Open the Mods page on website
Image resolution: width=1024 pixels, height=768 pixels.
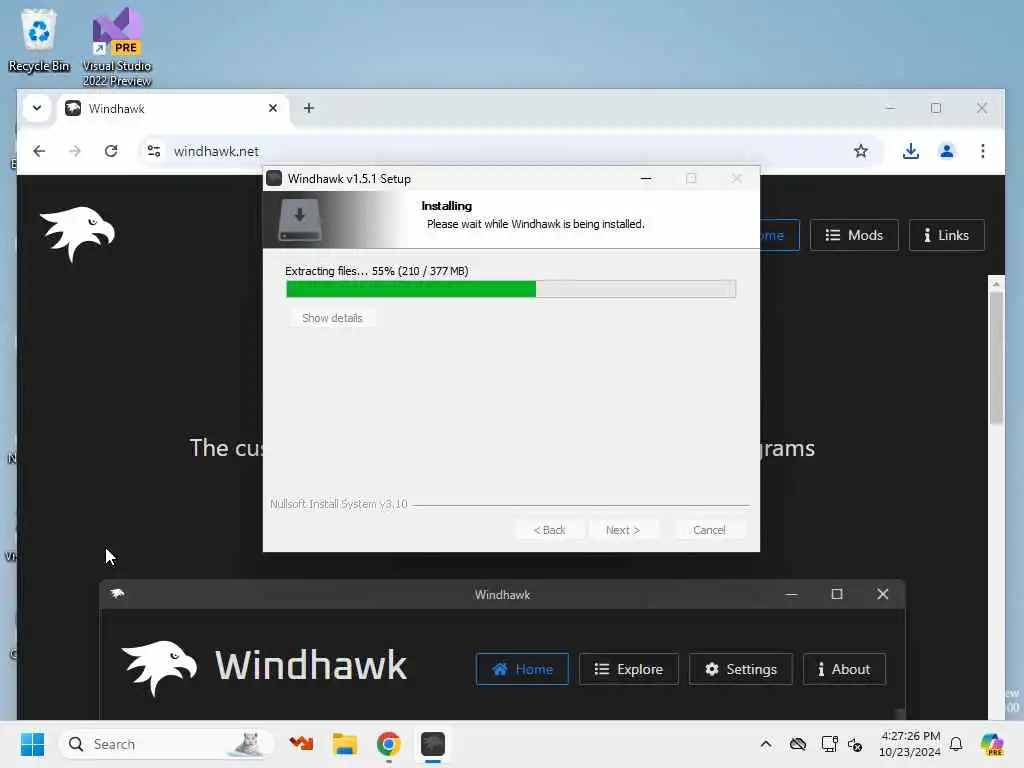(x=854, y=235)
